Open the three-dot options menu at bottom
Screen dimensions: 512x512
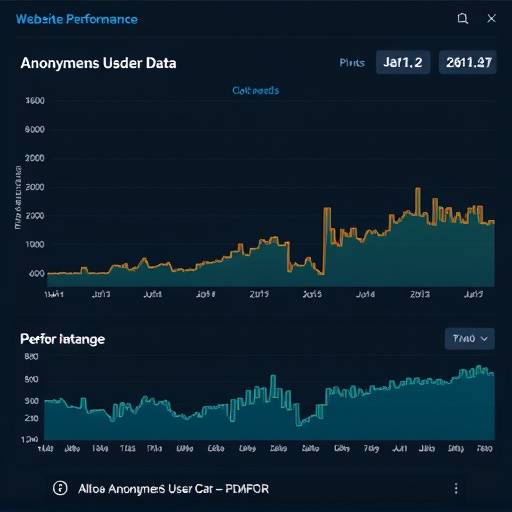click(x=456, y=489)
